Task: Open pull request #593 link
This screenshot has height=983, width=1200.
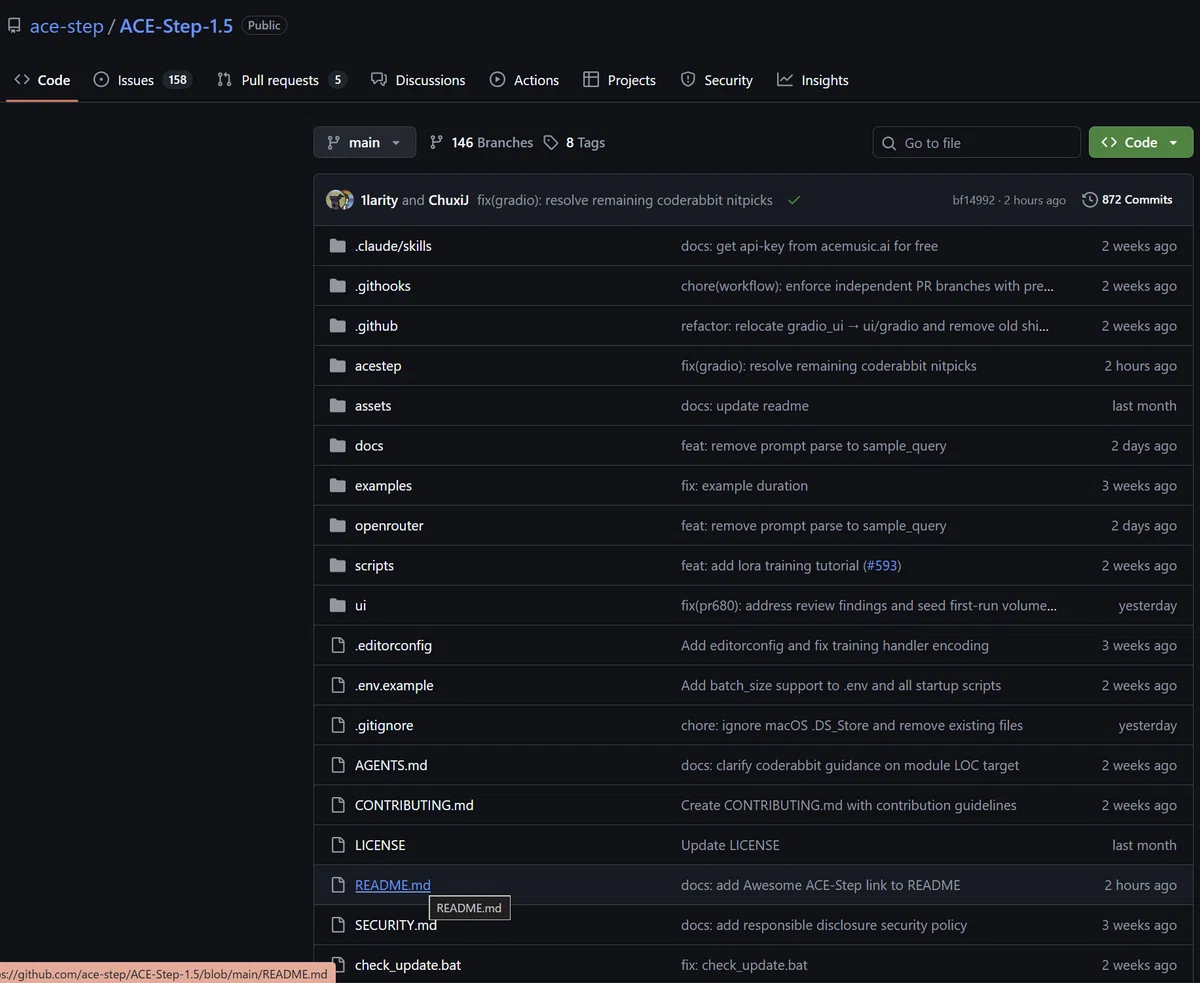Action: 881,566
